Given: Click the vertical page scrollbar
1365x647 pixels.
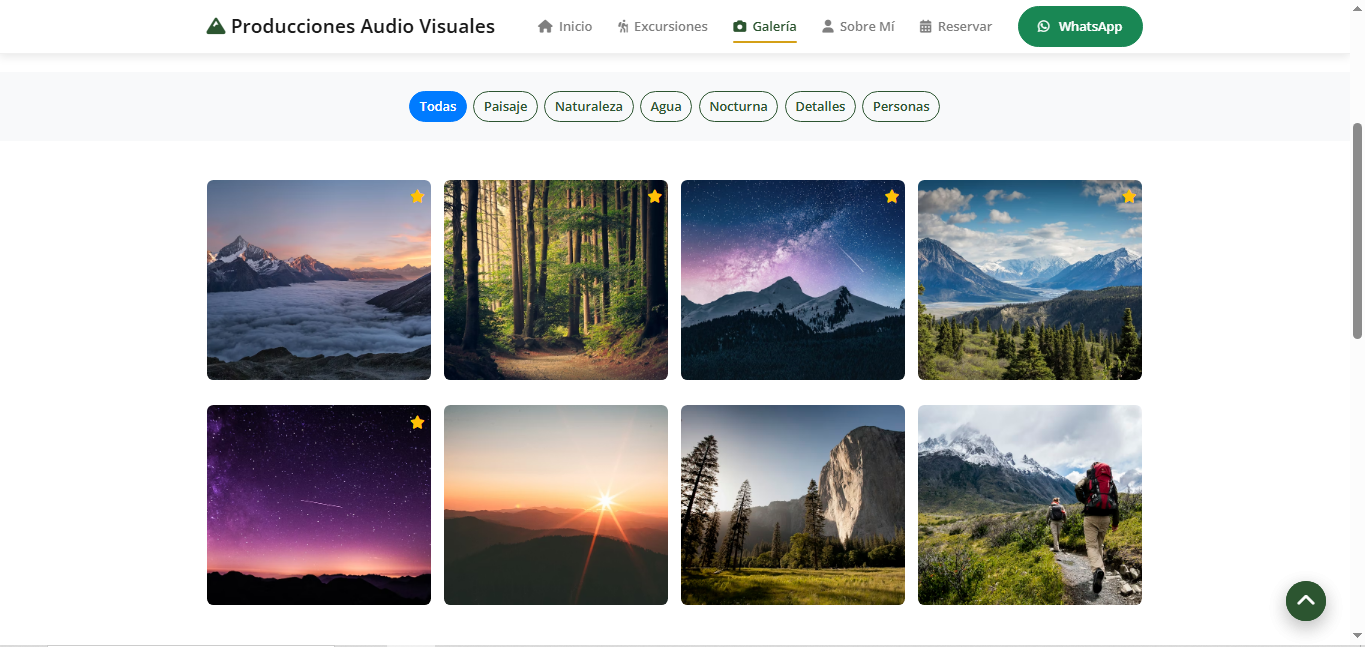Looking at the screenshot, I should tap(1357, 230).
